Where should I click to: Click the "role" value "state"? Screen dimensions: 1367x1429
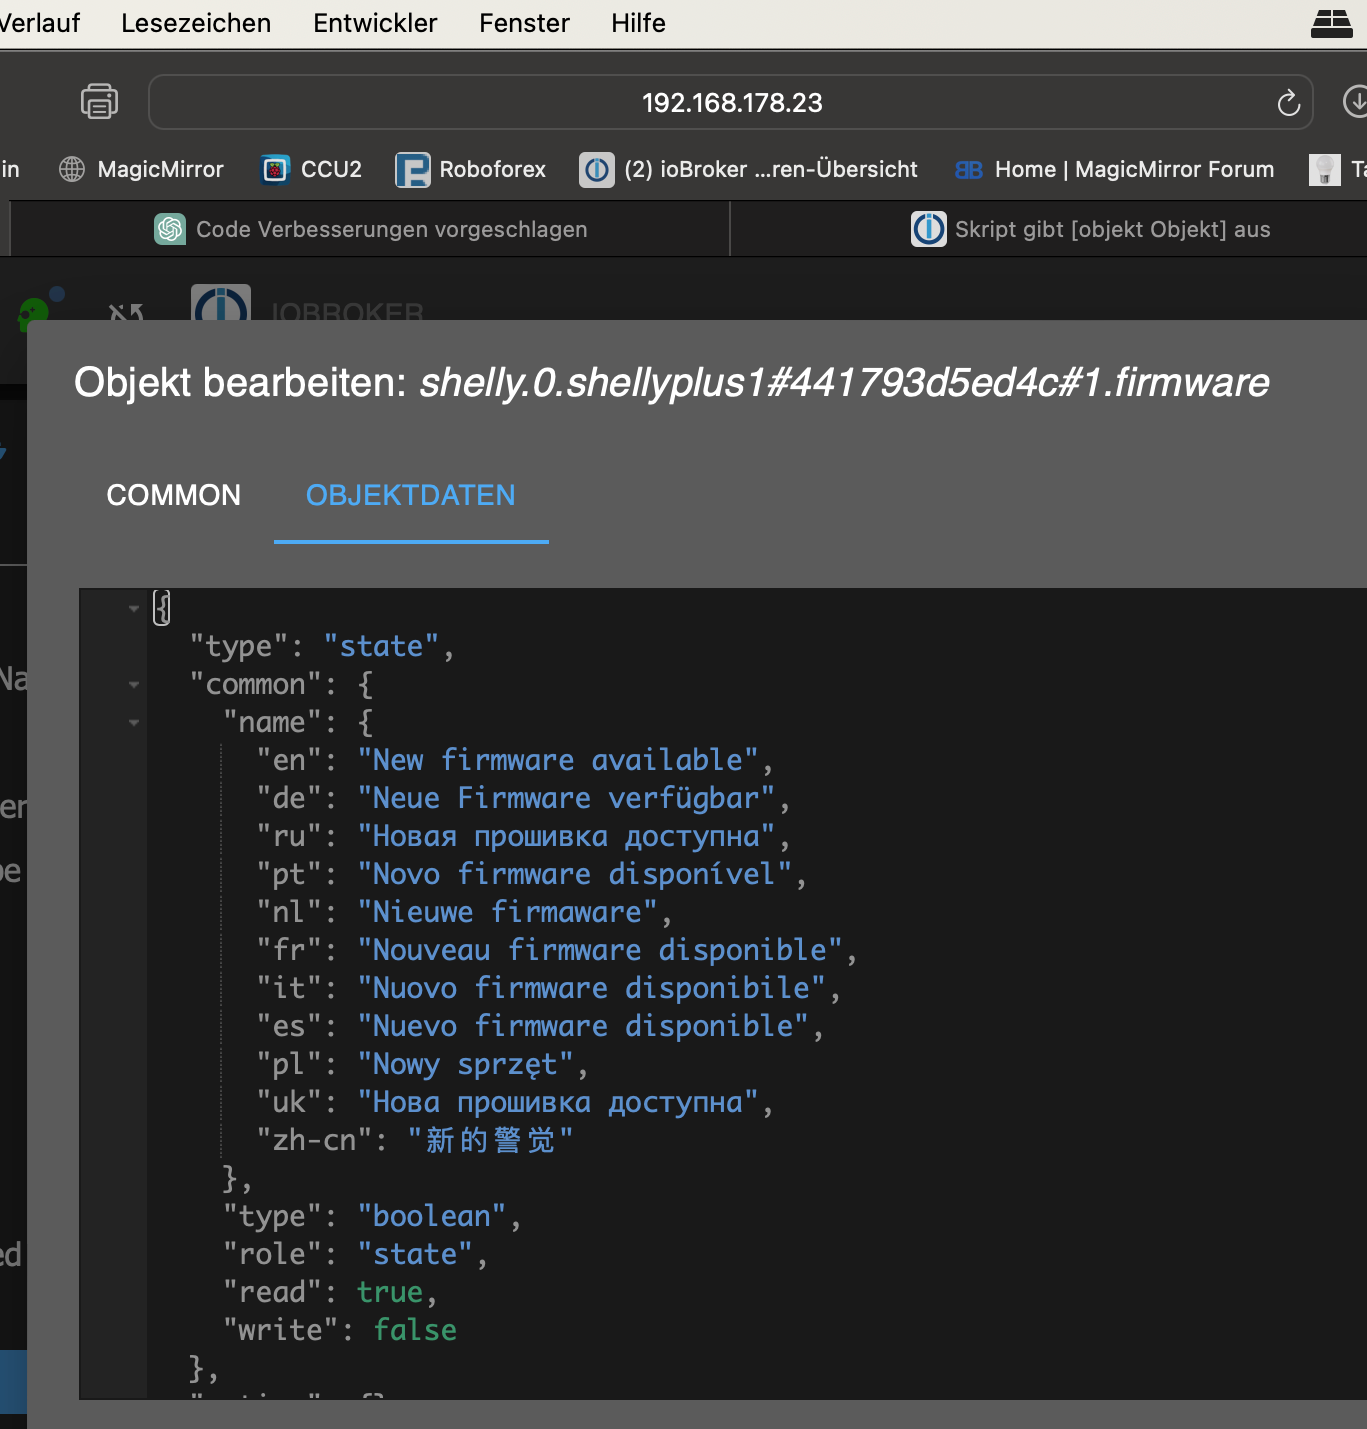pyautogui.click(x=416, y=1254)
